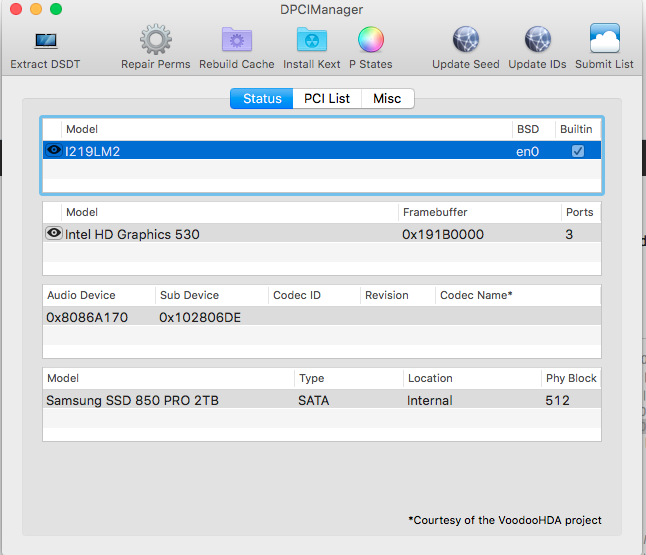The height and width of the screenshot is (555, 646).
Task: Toggle the Builtin checkbox for I219LM2
Action: click(x=577, y=151)
